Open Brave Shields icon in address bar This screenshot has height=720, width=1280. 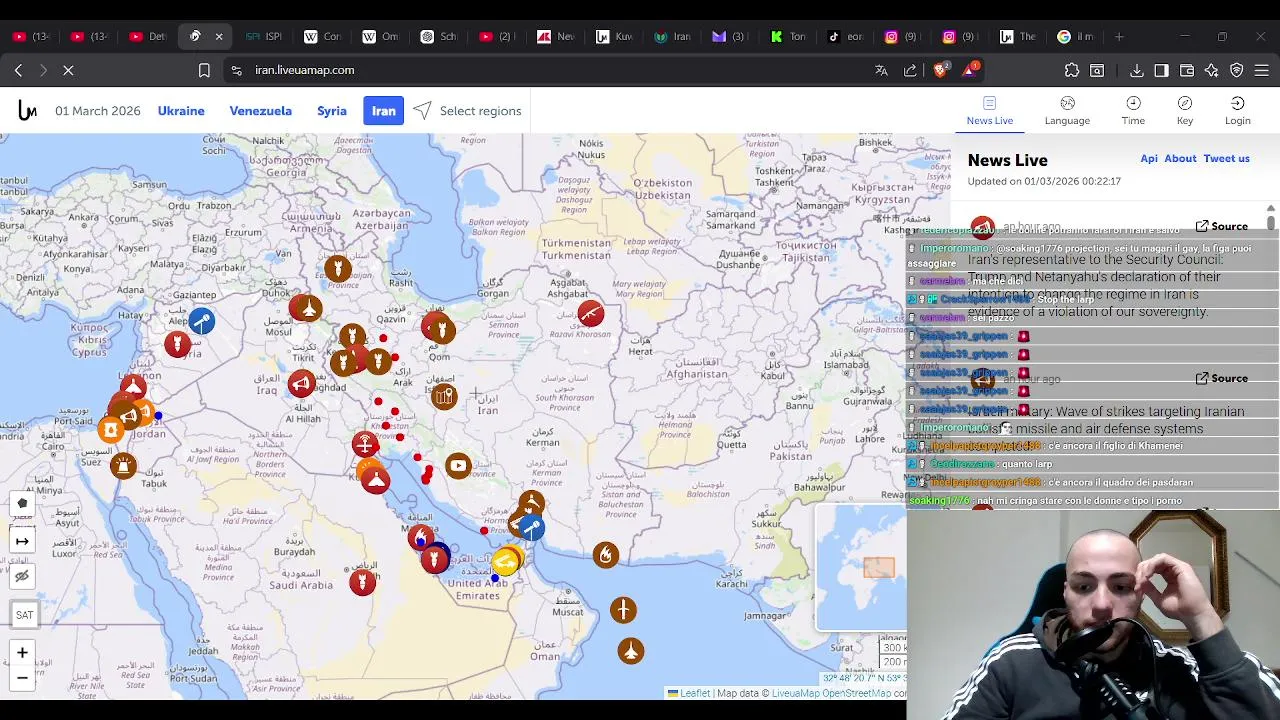point(940,70)
